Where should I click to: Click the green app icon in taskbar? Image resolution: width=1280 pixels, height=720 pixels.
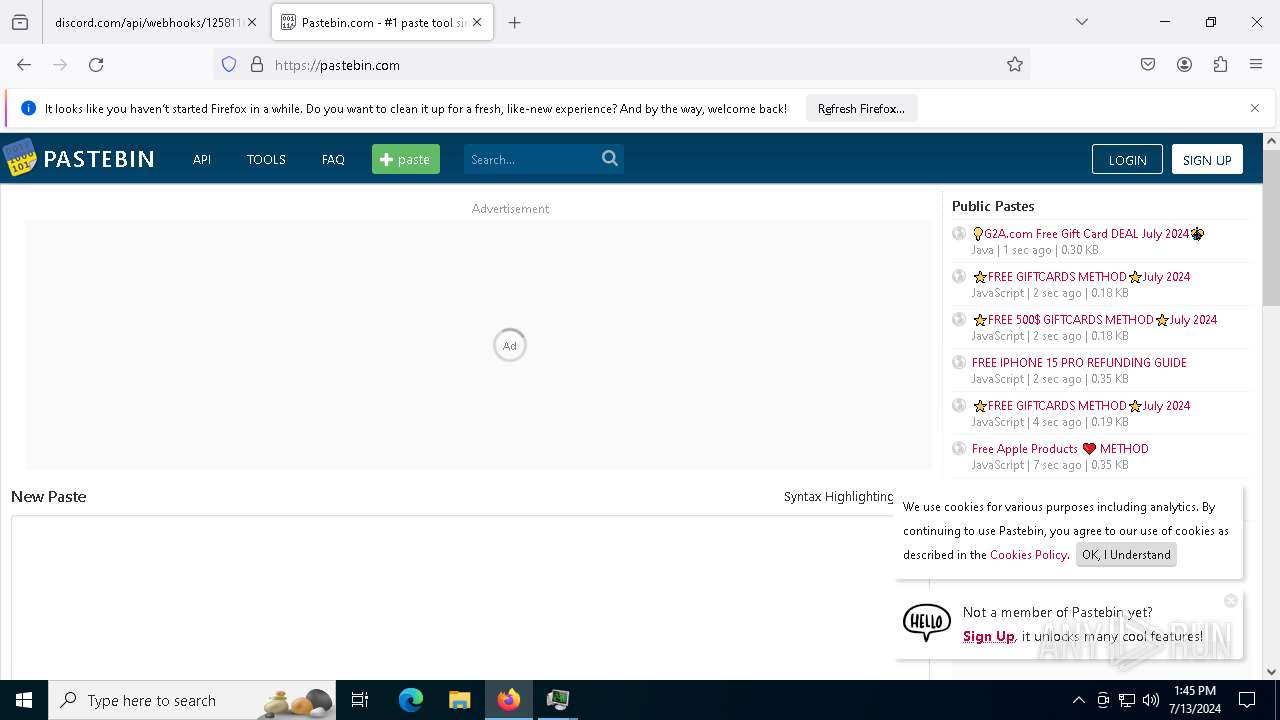click(558, 700)
